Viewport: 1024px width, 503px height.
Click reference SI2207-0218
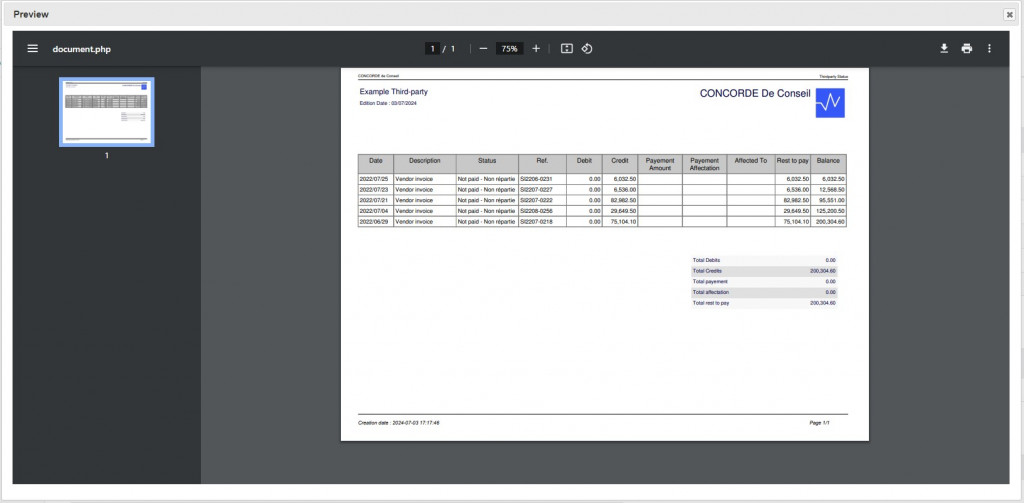536,221
